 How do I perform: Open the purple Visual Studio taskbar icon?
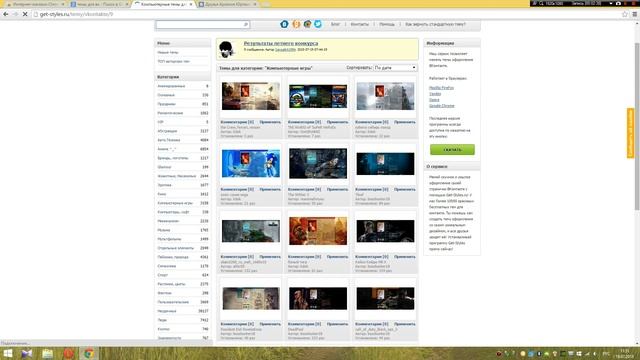pos(27,353)
